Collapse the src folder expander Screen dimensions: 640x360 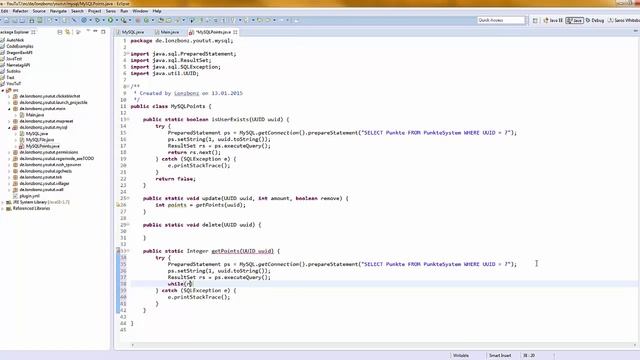click(3, 90)
